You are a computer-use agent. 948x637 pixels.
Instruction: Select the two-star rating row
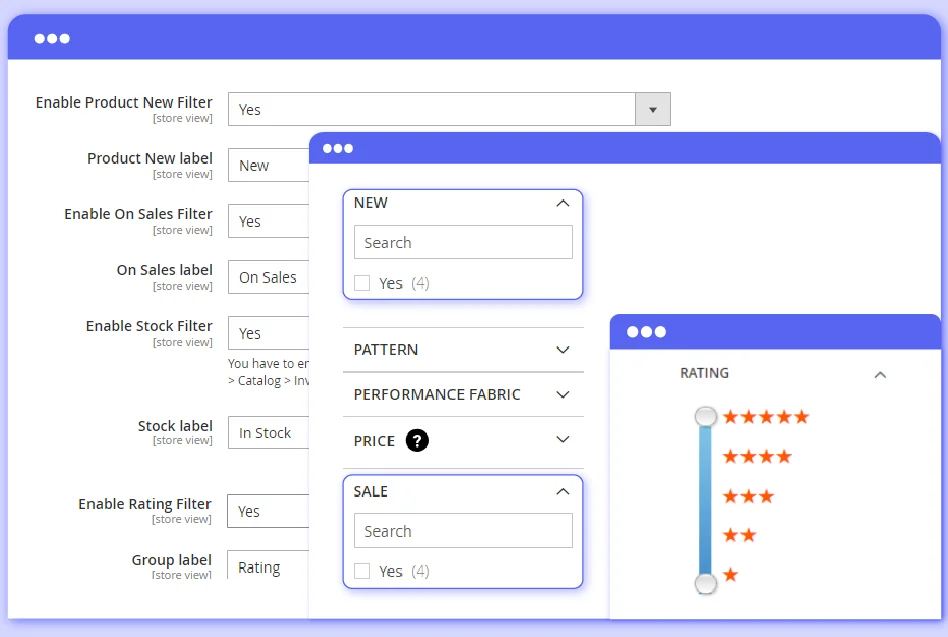[739, 536]
